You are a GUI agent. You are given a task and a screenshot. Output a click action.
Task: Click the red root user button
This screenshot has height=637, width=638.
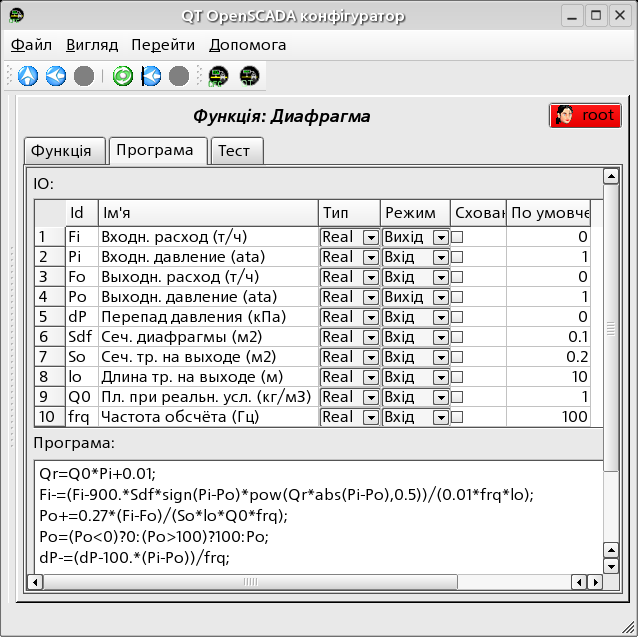tap(585, 115)
